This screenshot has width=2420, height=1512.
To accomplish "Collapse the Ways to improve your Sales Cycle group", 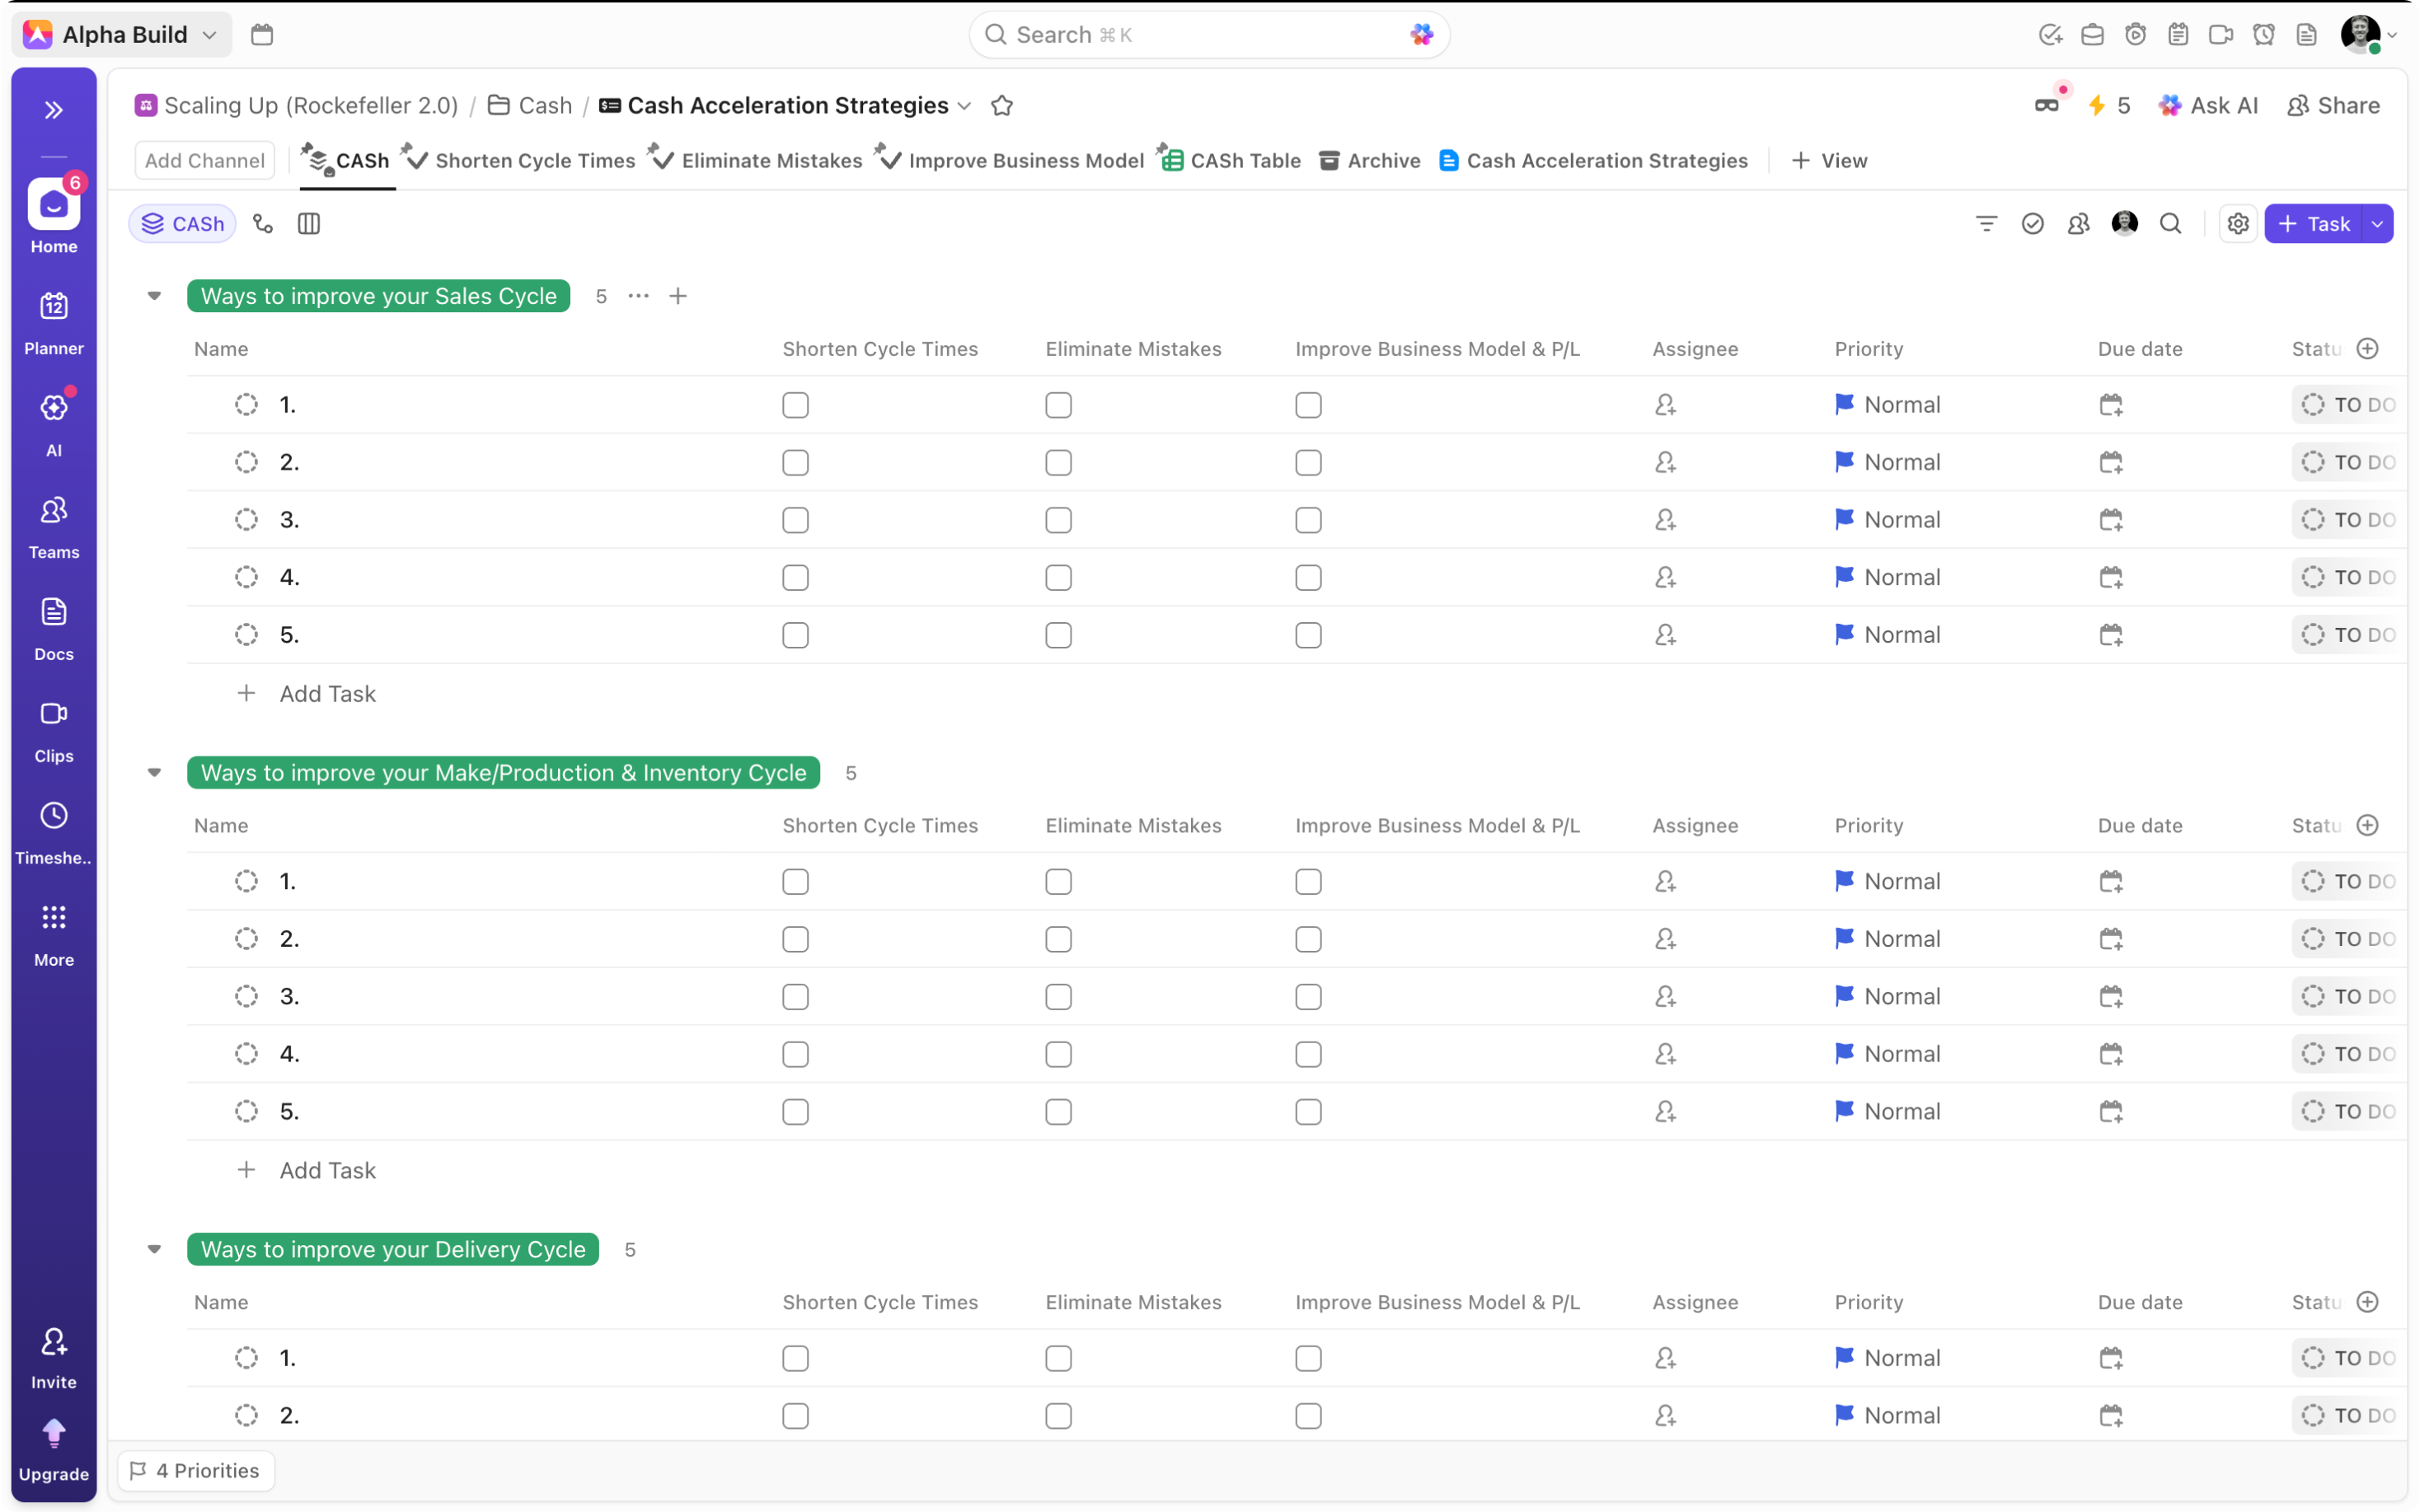I will tap(154, 296).
